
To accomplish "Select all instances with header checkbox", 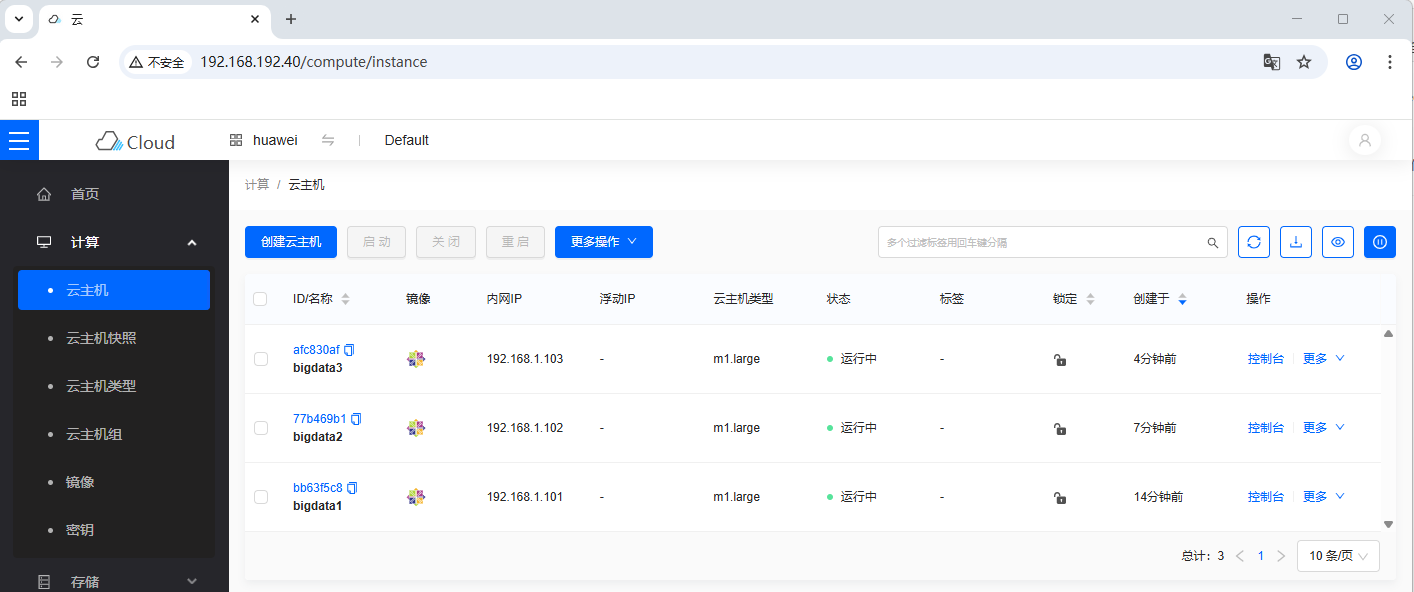I will pos(261,299).
